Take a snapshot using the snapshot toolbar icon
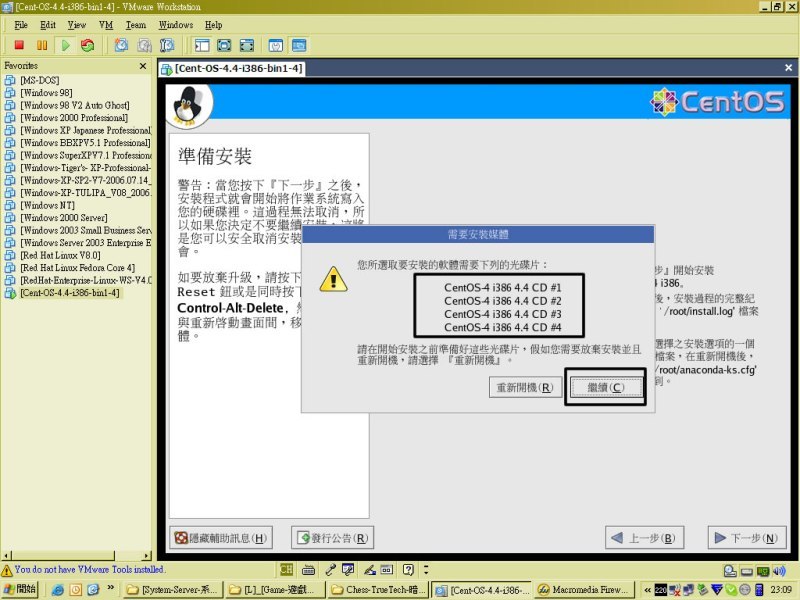Image resolution: width=800 pixels, height=600 pixels. coord(121,45)
